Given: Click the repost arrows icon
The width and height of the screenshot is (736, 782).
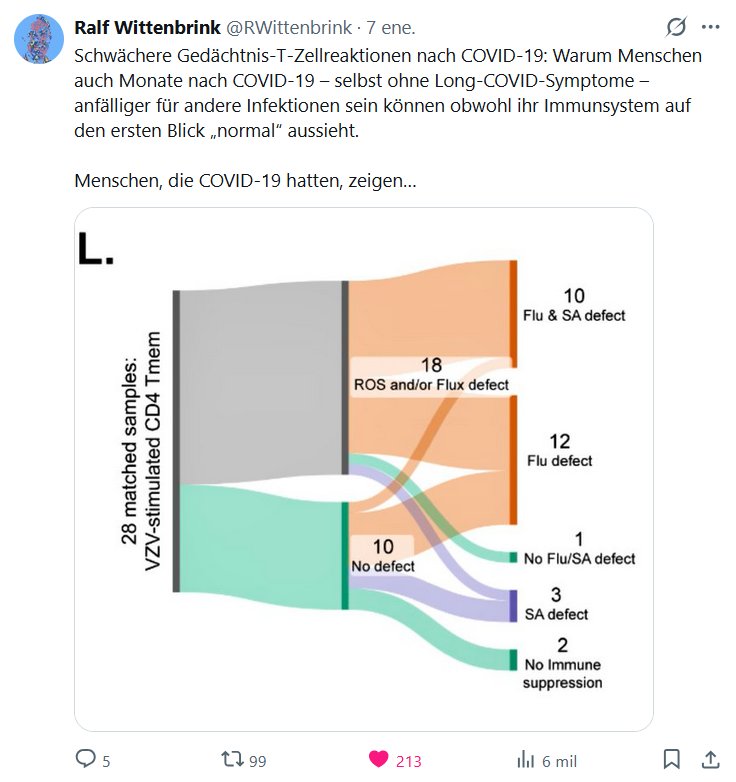Looking at the screenshot, I should (232, 760).
